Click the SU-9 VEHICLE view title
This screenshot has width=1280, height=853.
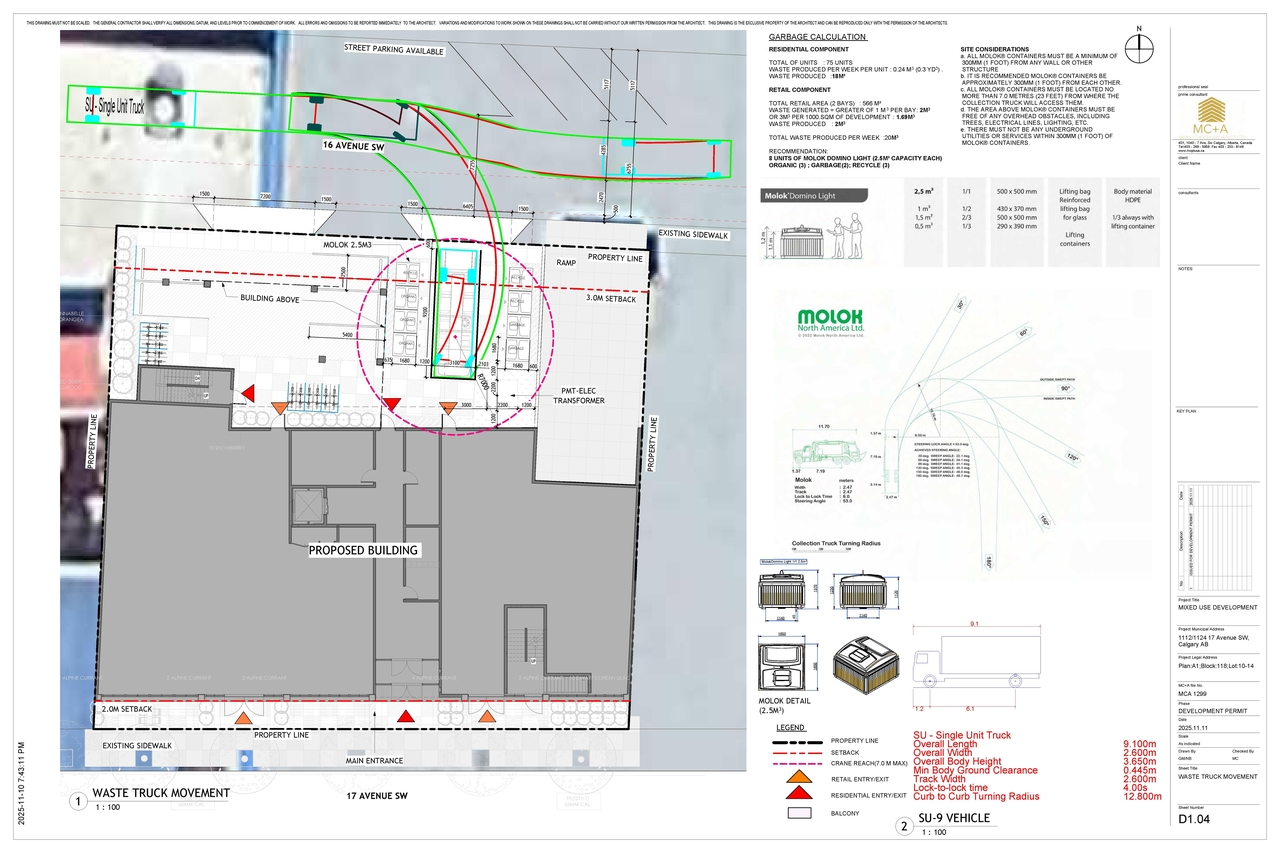coord(954,818)
